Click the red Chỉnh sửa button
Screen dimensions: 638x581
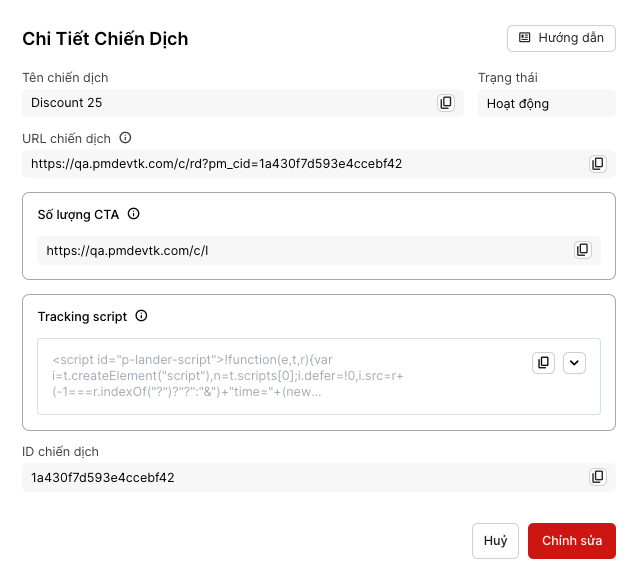571,541
